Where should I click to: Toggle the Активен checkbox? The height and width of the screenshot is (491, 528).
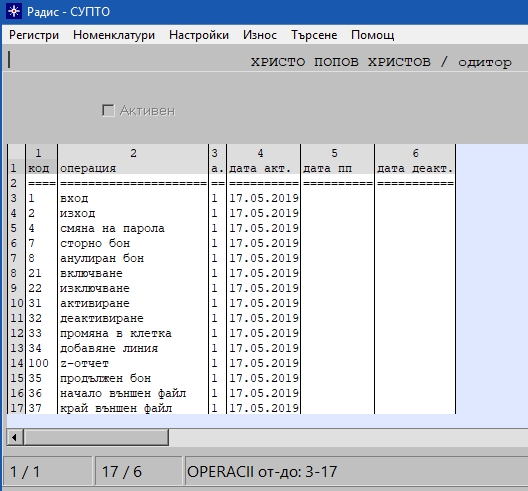(108, 110)
